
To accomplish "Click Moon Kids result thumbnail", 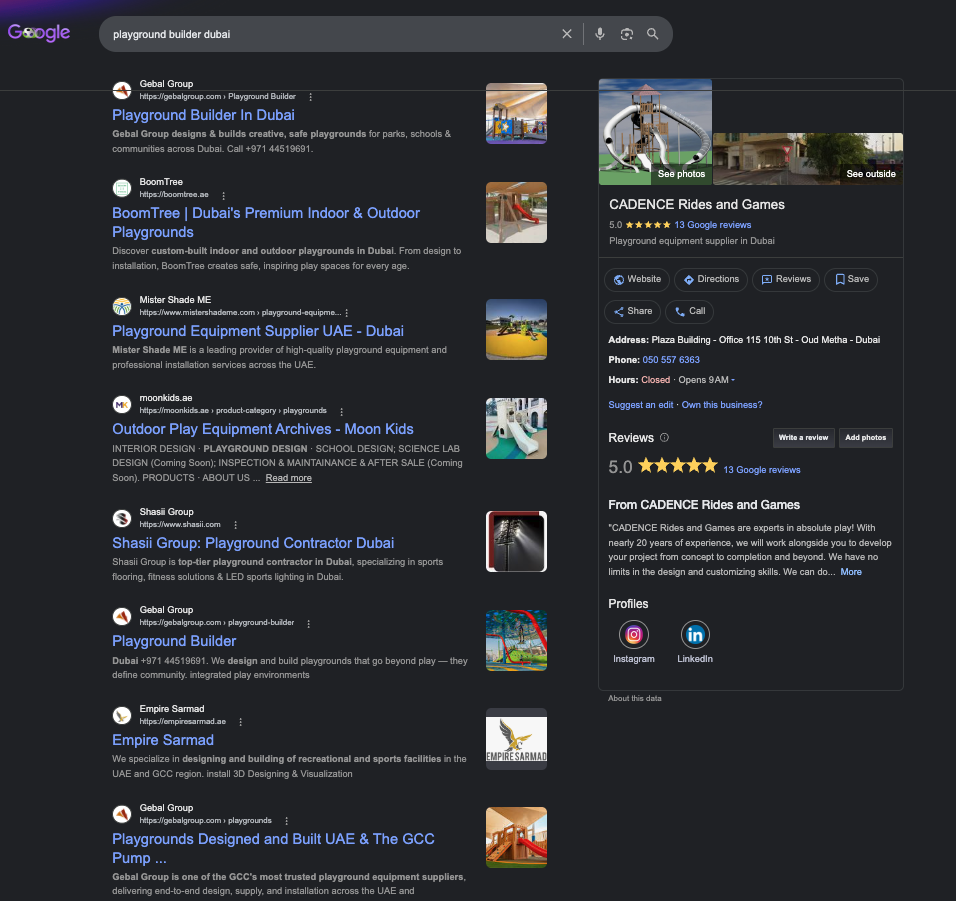I will click(x=516, y=429).
